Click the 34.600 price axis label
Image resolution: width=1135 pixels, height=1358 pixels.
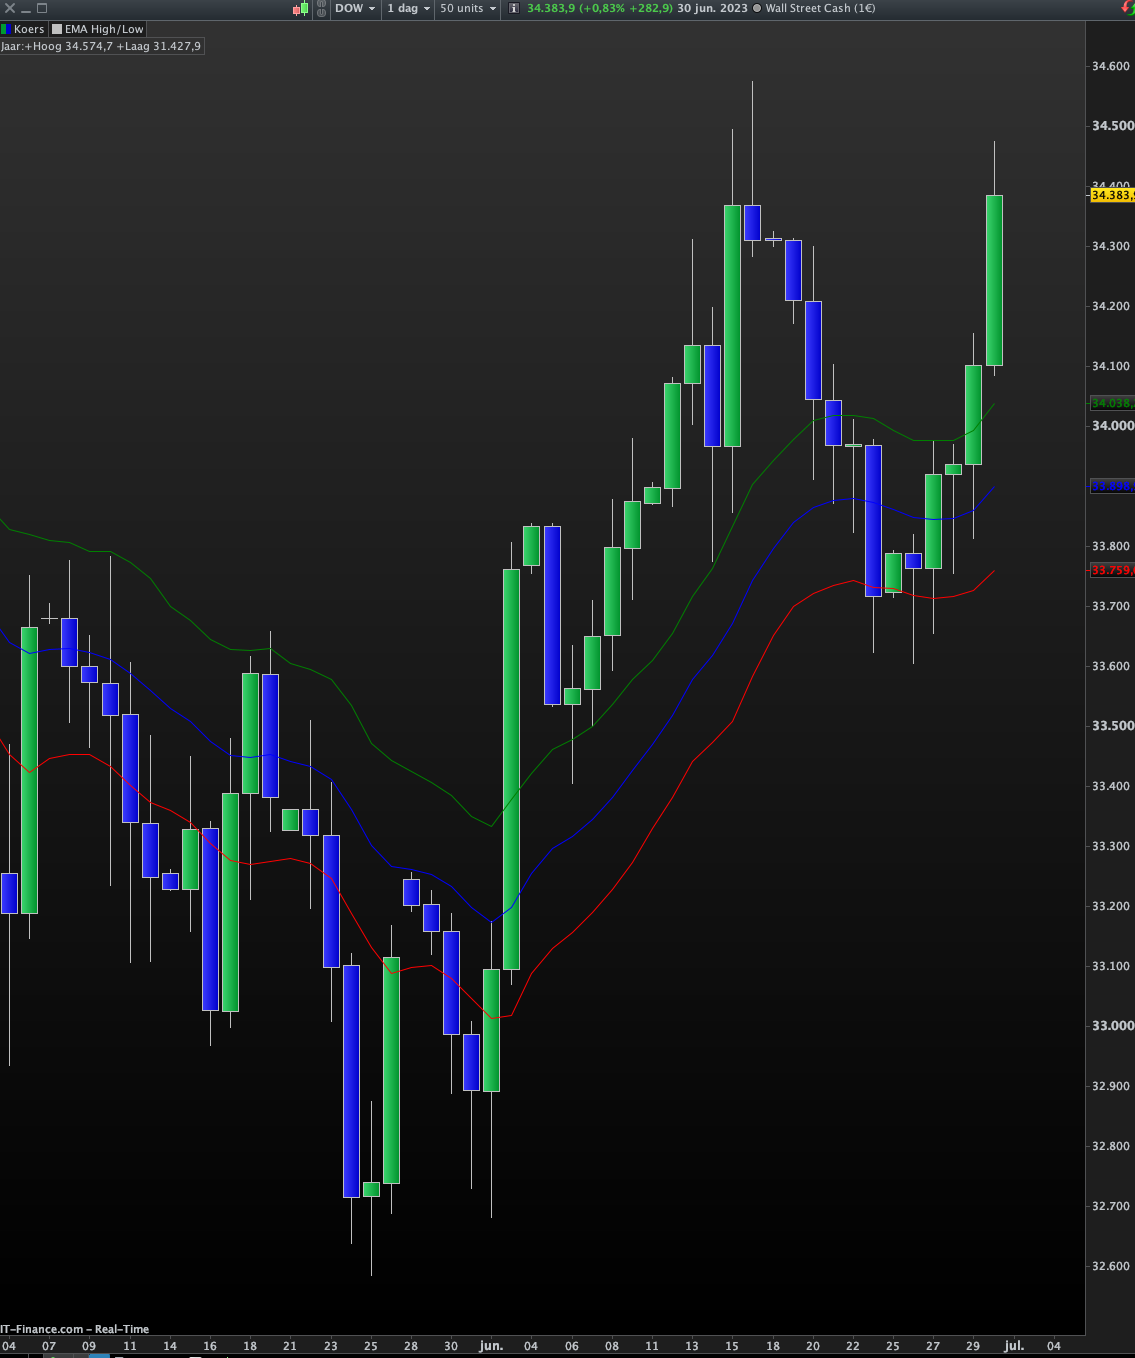coord(1111,66)
